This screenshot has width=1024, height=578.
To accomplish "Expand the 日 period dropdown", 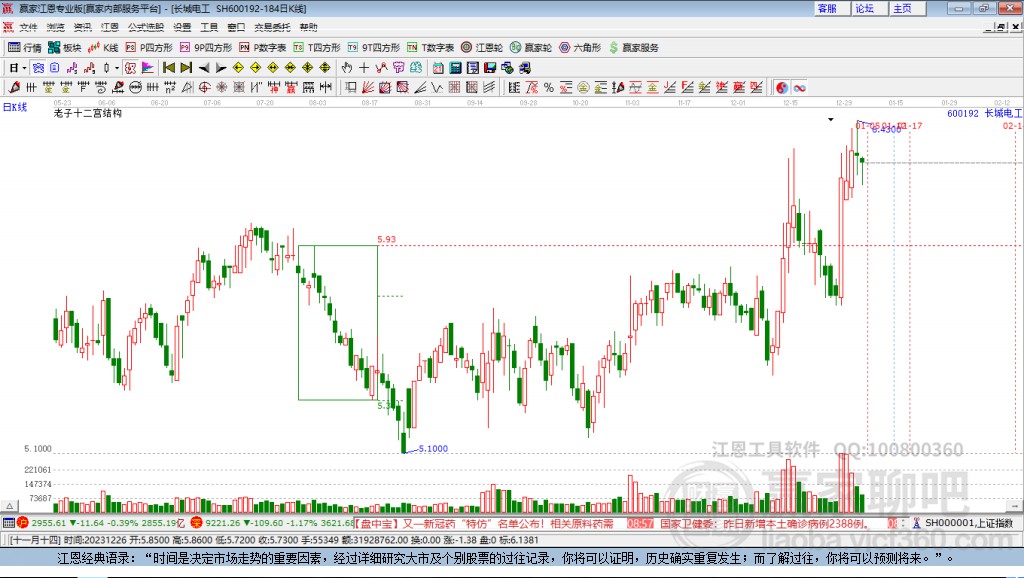I will (24, 68).
